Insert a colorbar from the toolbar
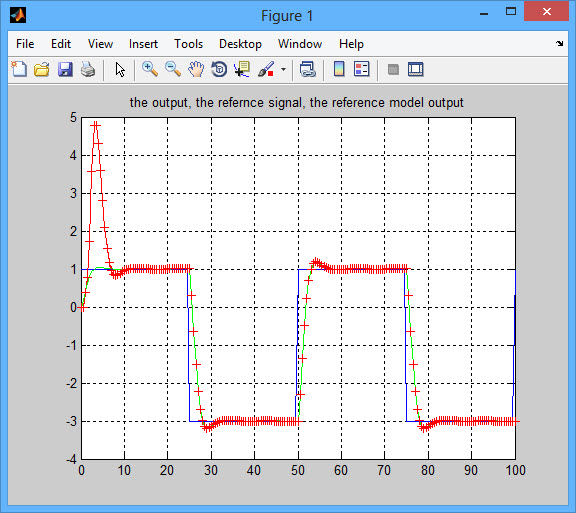Image resolution: width=576 pixels, height=513 pixels. click(339, 69)
